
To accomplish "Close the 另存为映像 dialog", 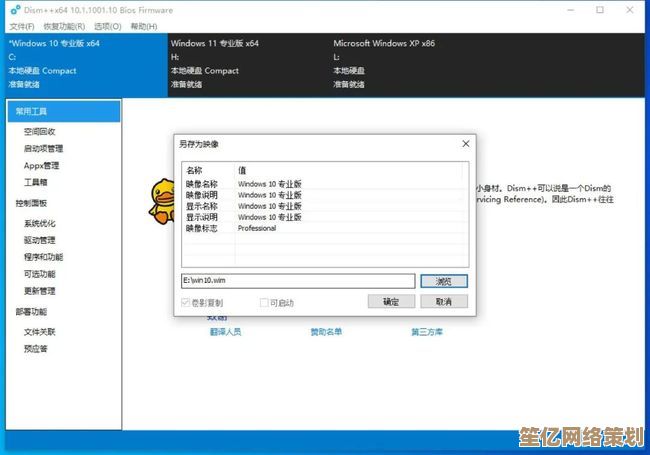I will (466, 143).
